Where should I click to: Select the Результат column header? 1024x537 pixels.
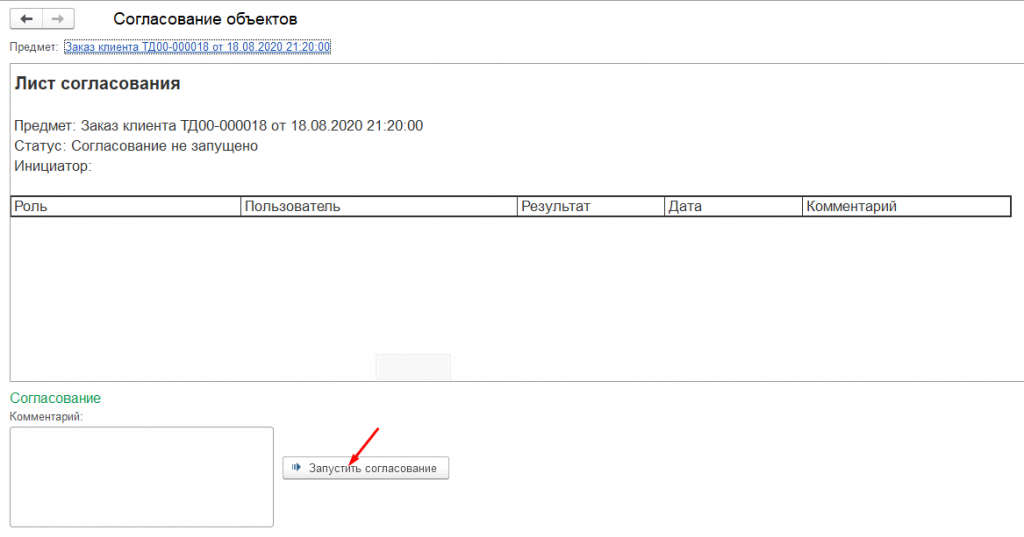(591, 206)
